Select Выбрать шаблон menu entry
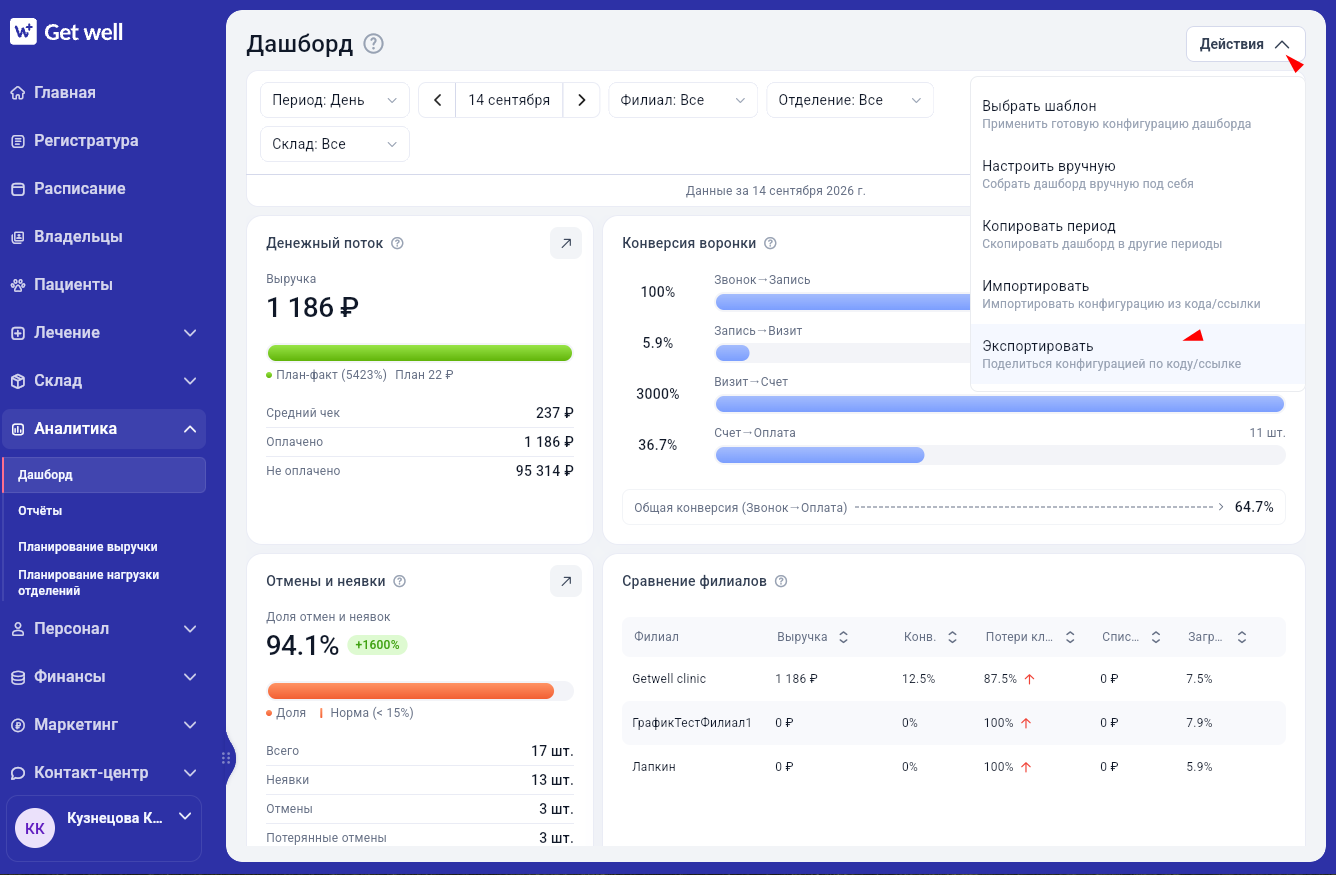This screenshot has height=875, width=1336. pyautogui.click(x=1138, y=114)
